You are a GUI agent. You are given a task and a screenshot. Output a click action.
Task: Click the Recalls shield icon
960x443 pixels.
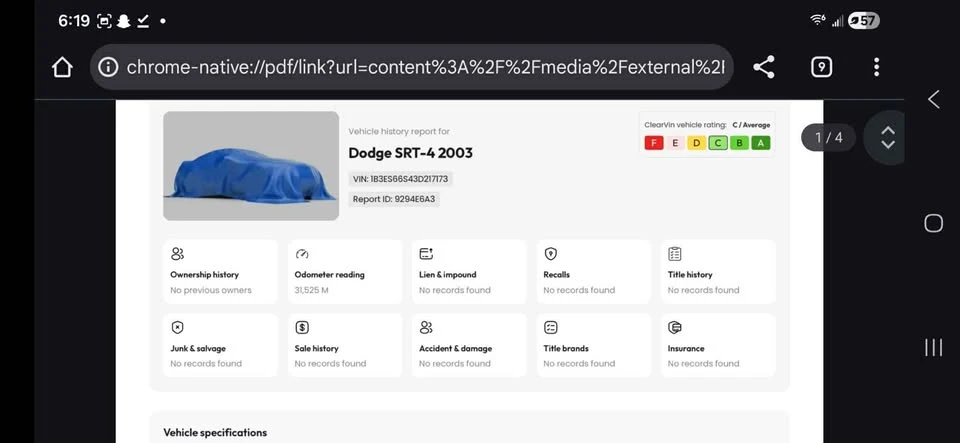click(x=550, y=254)
